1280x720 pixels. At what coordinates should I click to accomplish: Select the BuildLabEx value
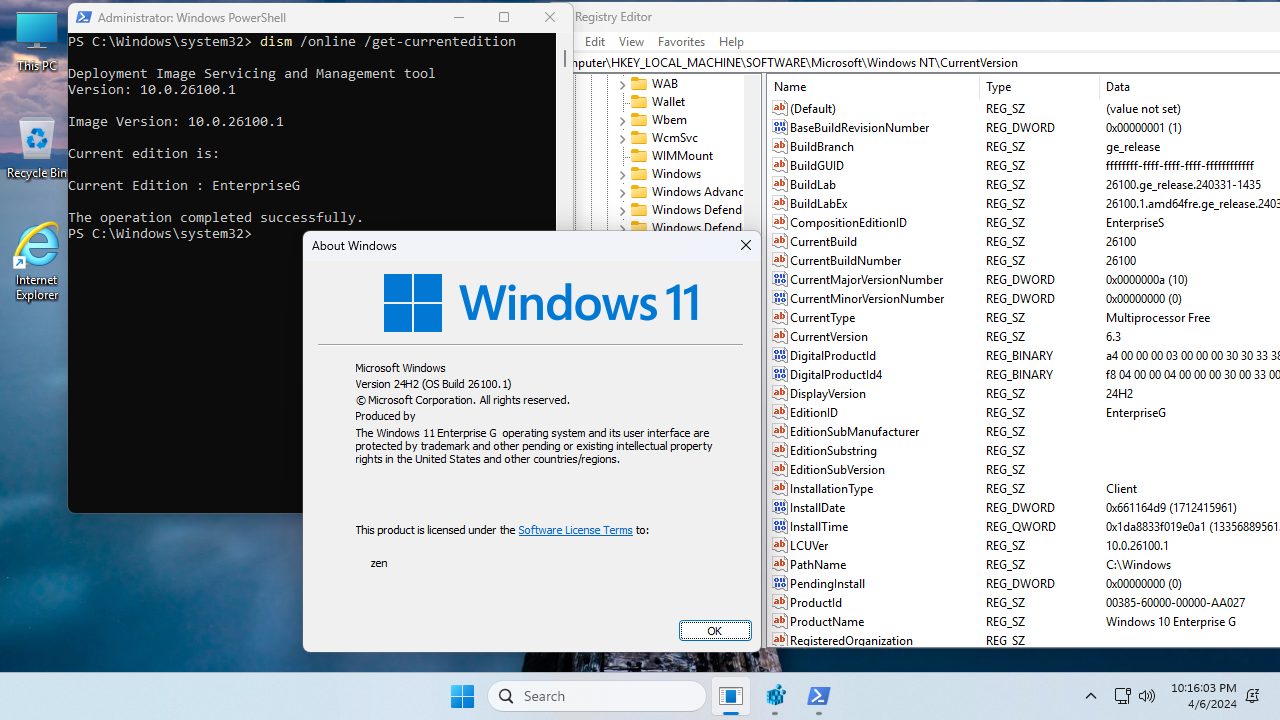pos(818,203)
